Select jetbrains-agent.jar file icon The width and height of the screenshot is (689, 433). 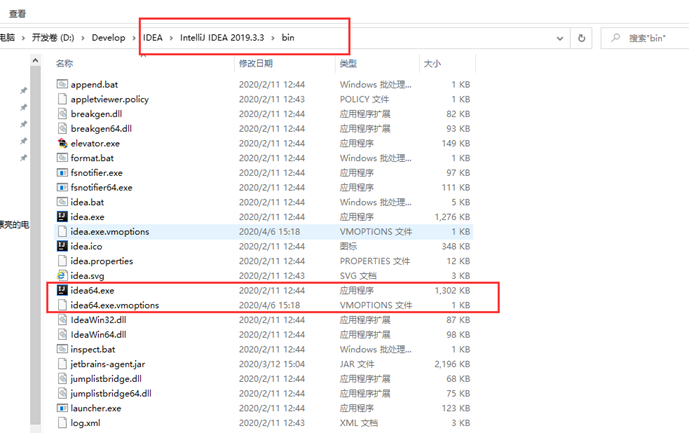62,364
